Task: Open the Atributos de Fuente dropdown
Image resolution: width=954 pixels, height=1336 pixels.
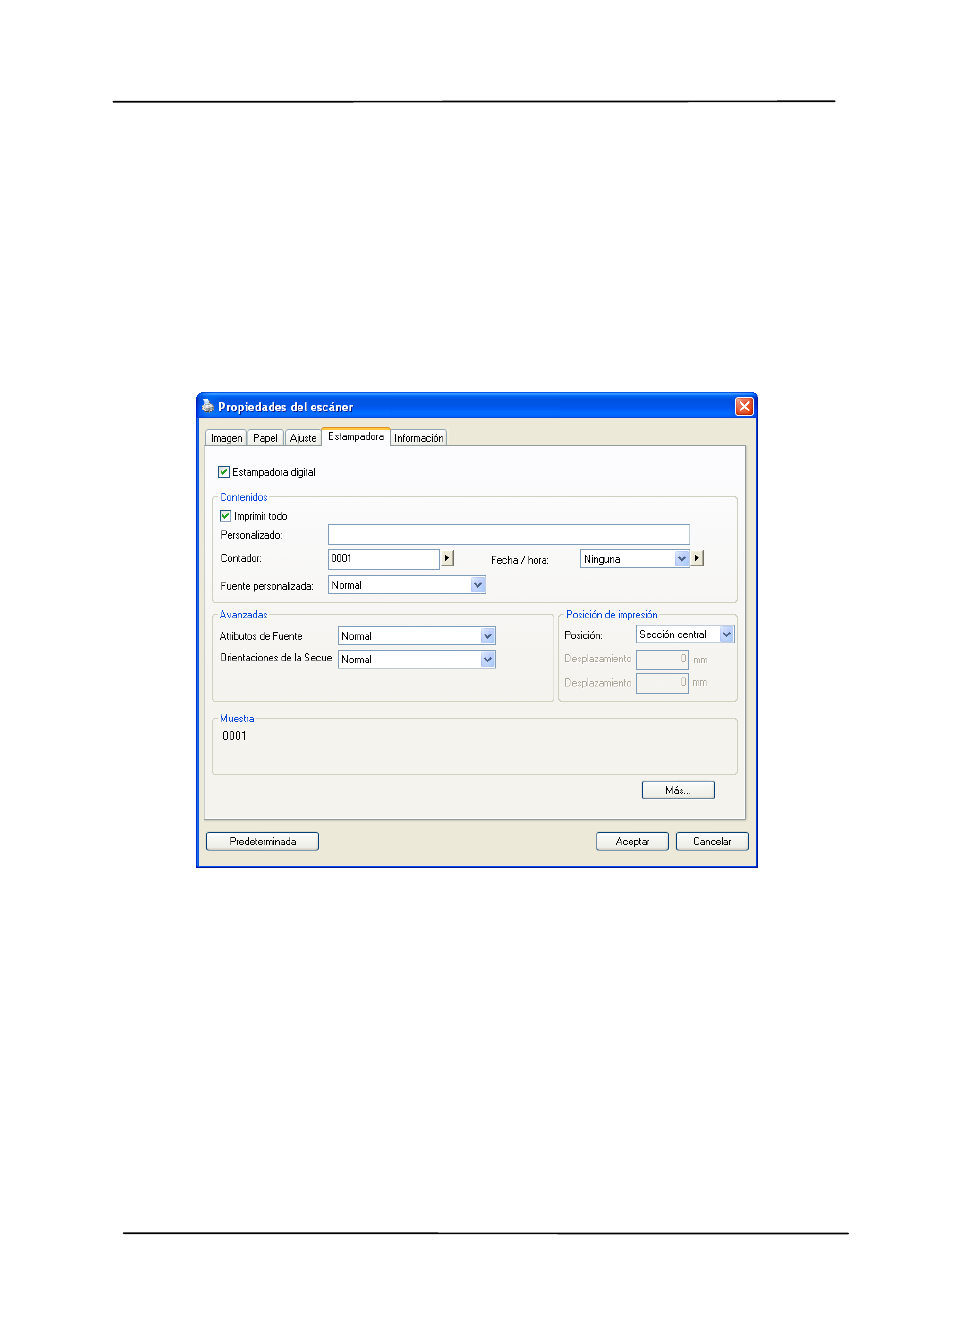Action: [417, 636]
